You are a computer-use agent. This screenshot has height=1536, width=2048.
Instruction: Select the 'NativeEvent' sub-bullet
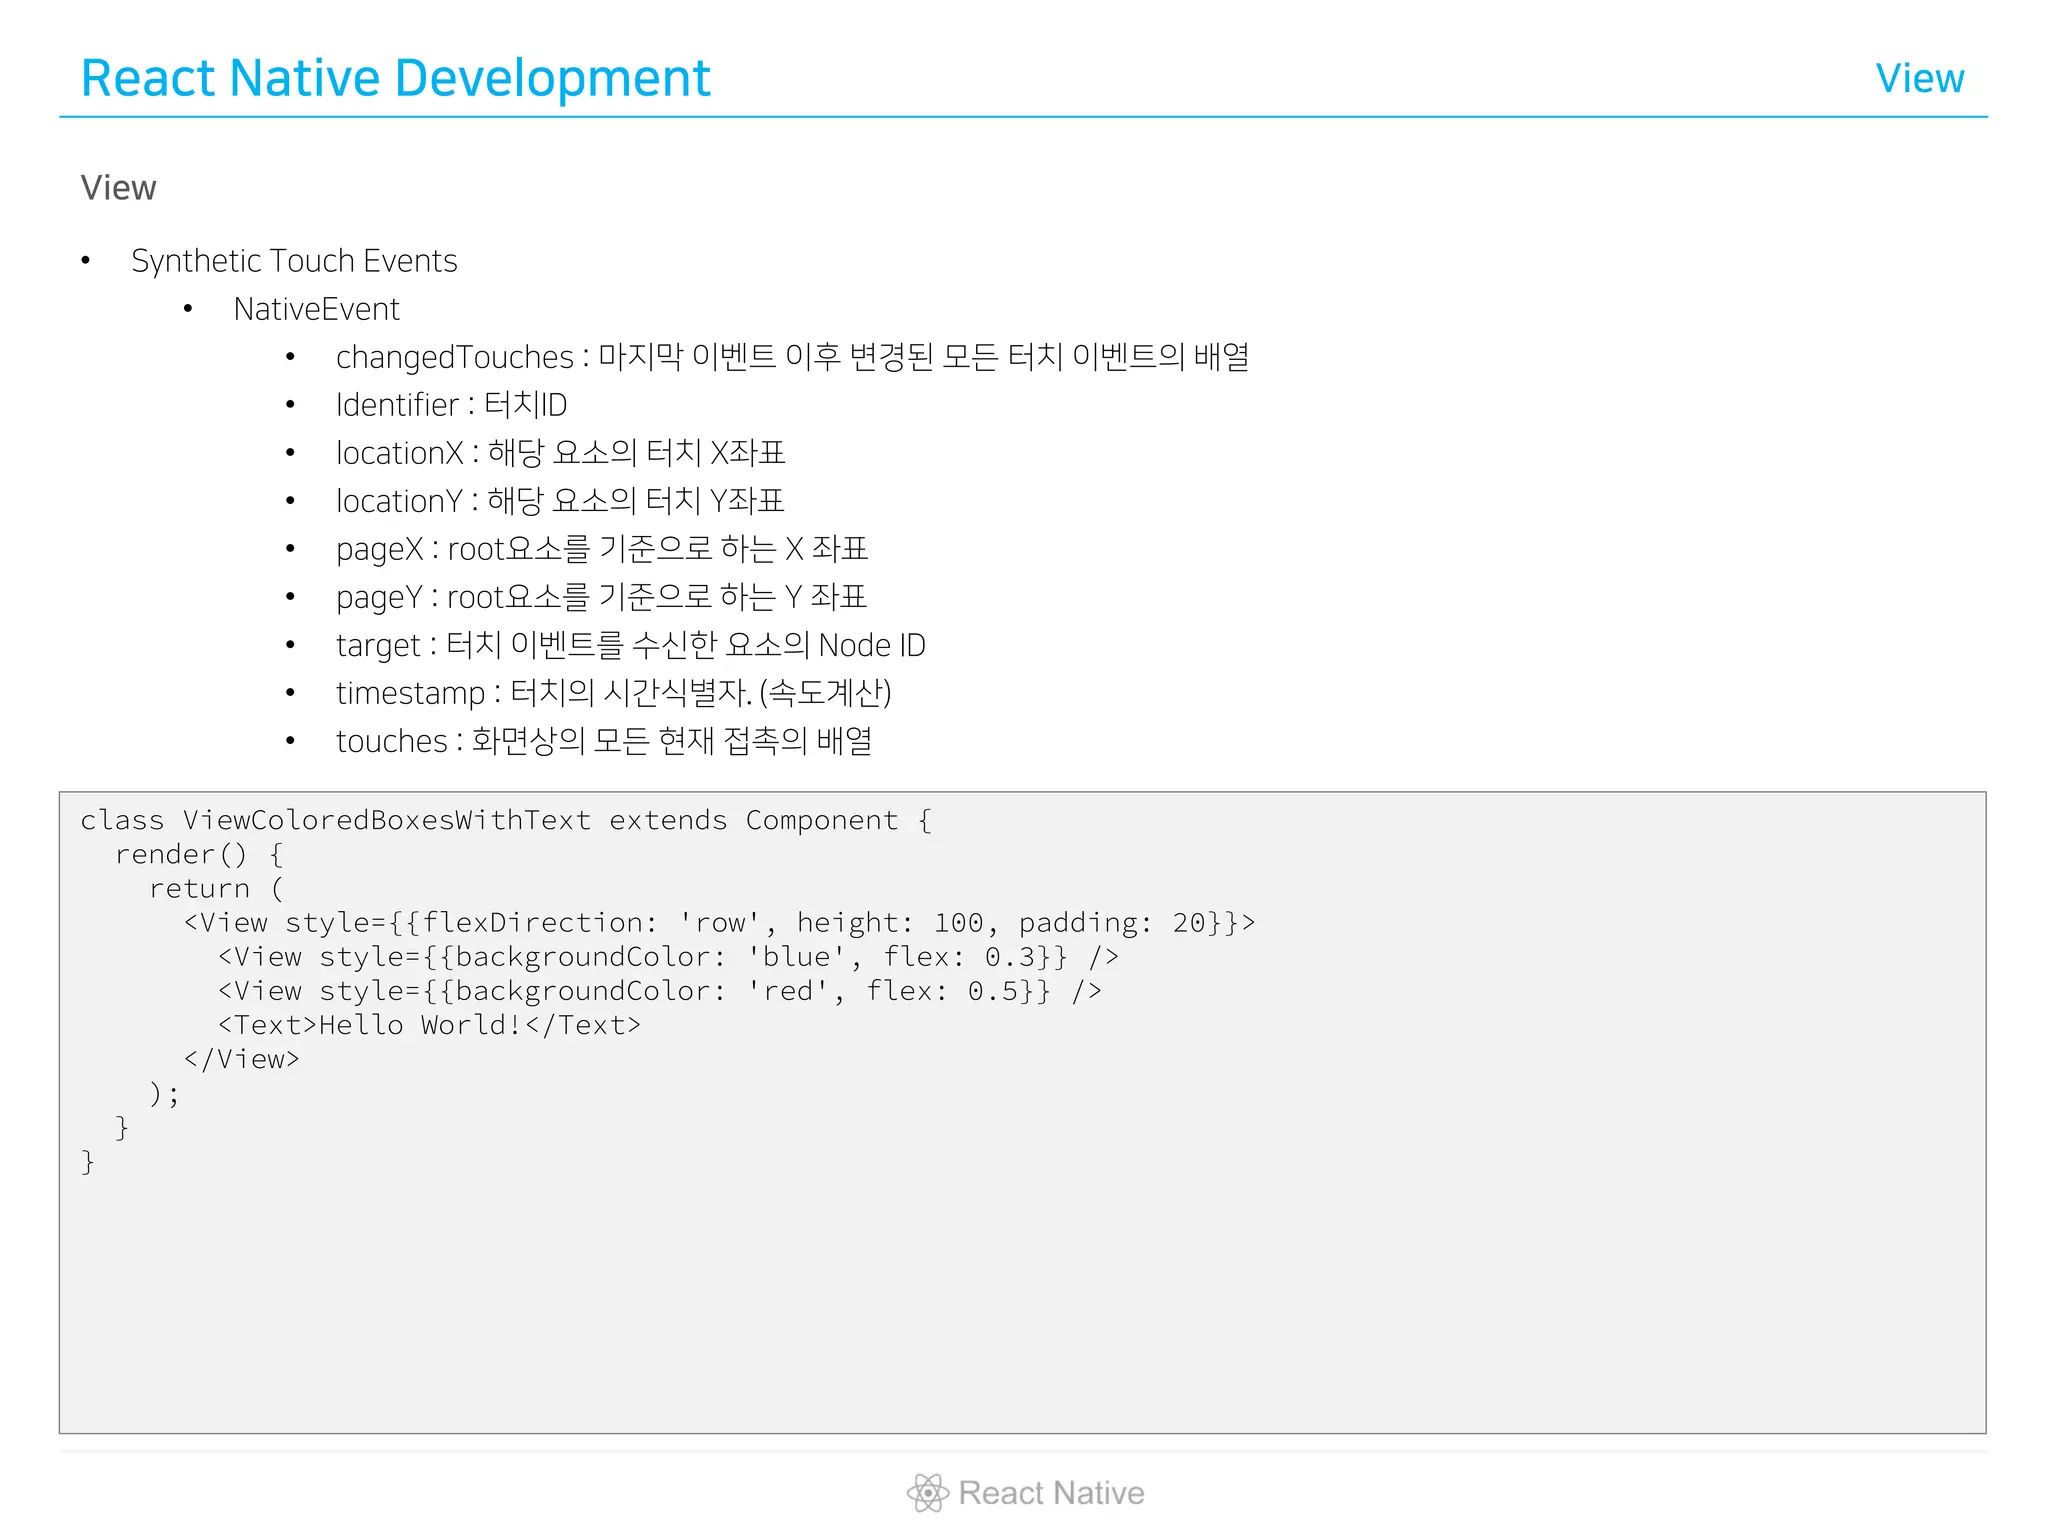coord(316,309)
